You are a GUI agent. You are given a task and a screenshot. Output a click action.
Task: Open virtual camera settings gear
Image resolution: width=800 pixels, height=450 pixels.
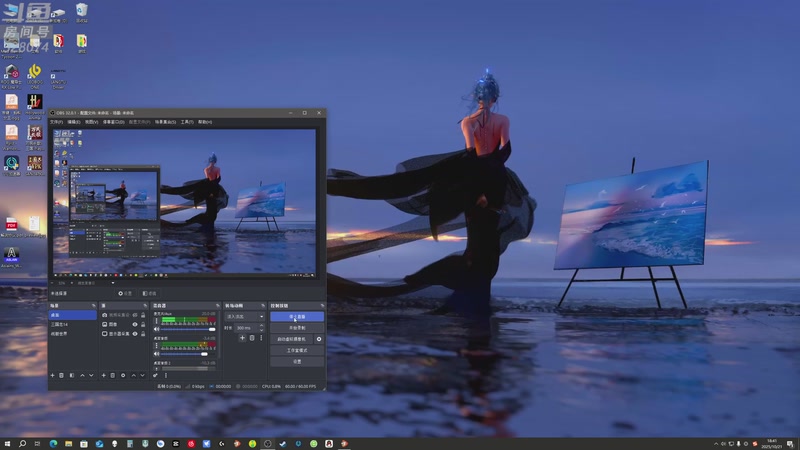pyautogui.click(x=319, y=339)
